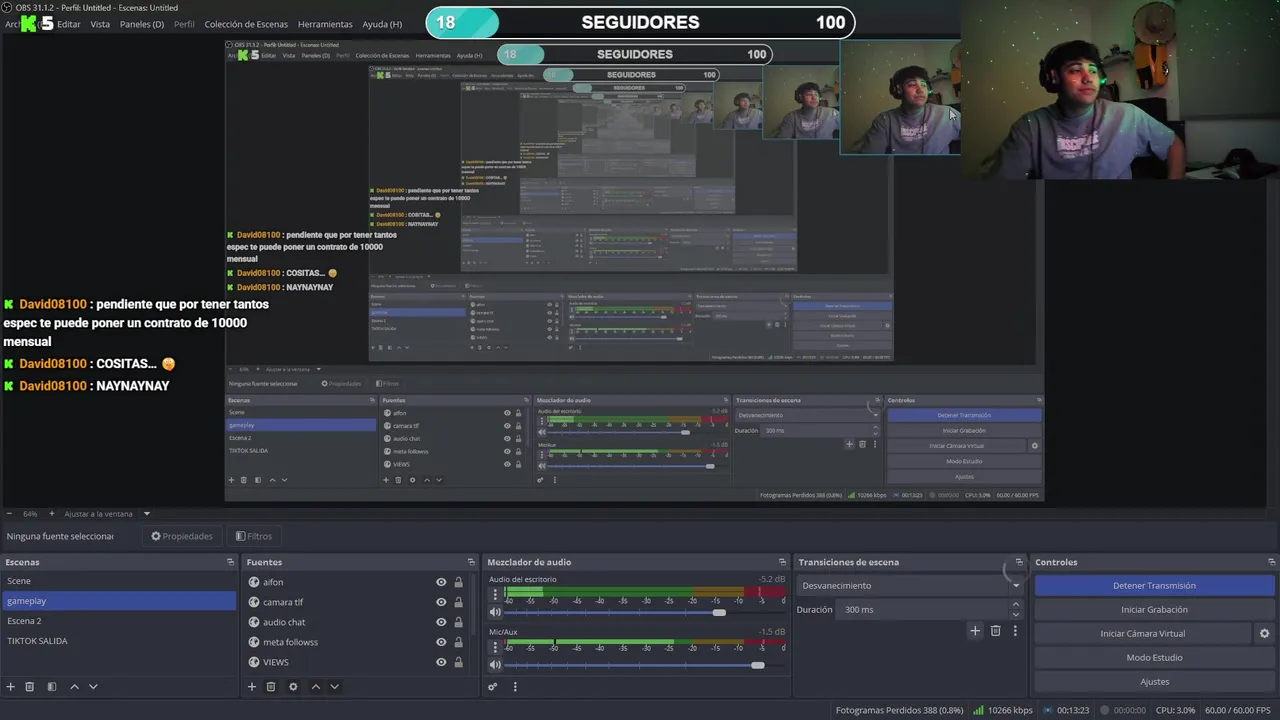This screenshot has height=720, width=1280.
Task: Hide the aifon source with eye icon
Action: coord(441,582)
